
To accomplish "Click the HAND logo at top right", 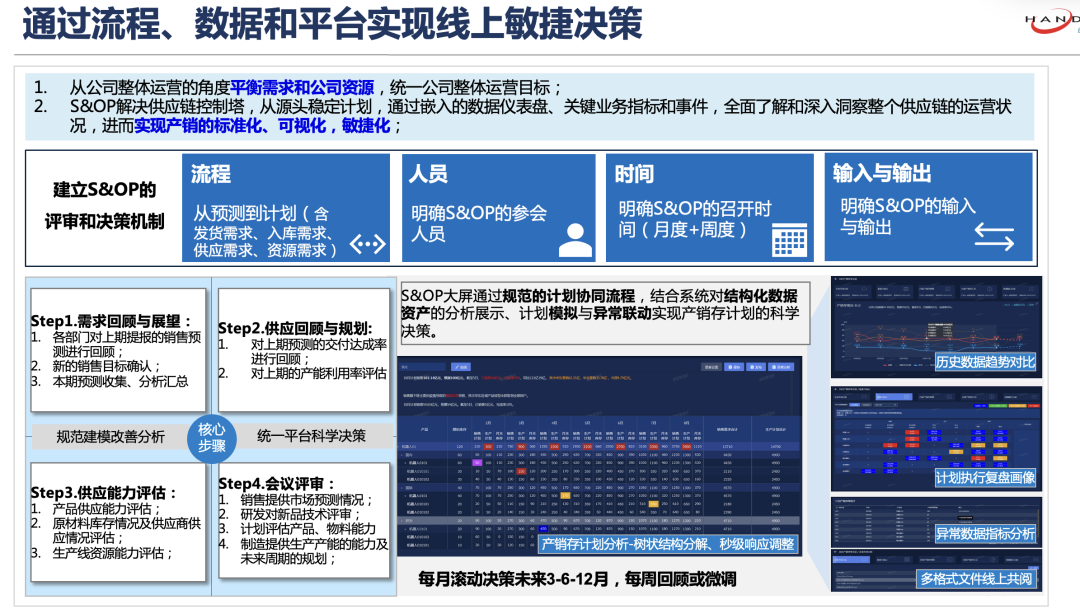I will pos(1052,22).
